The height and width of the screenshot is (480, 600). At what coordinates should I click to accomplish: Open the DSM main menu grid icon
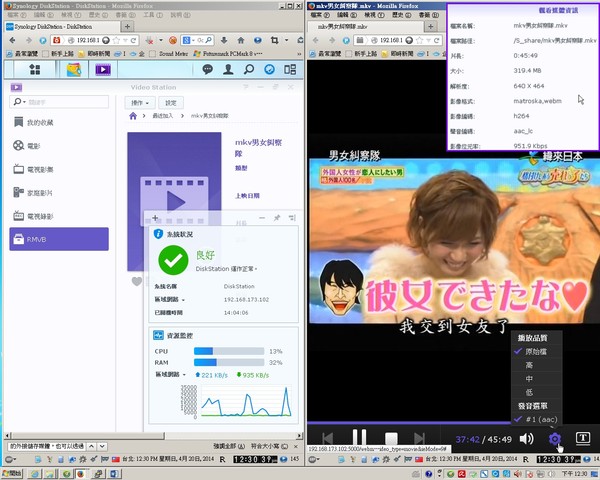coord(36,70)
